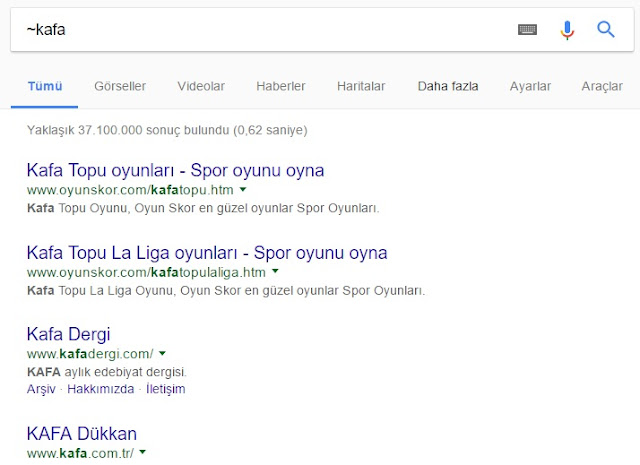Open the Arşiv sitelink
640x465 pixels.
[x=41, y=389]
